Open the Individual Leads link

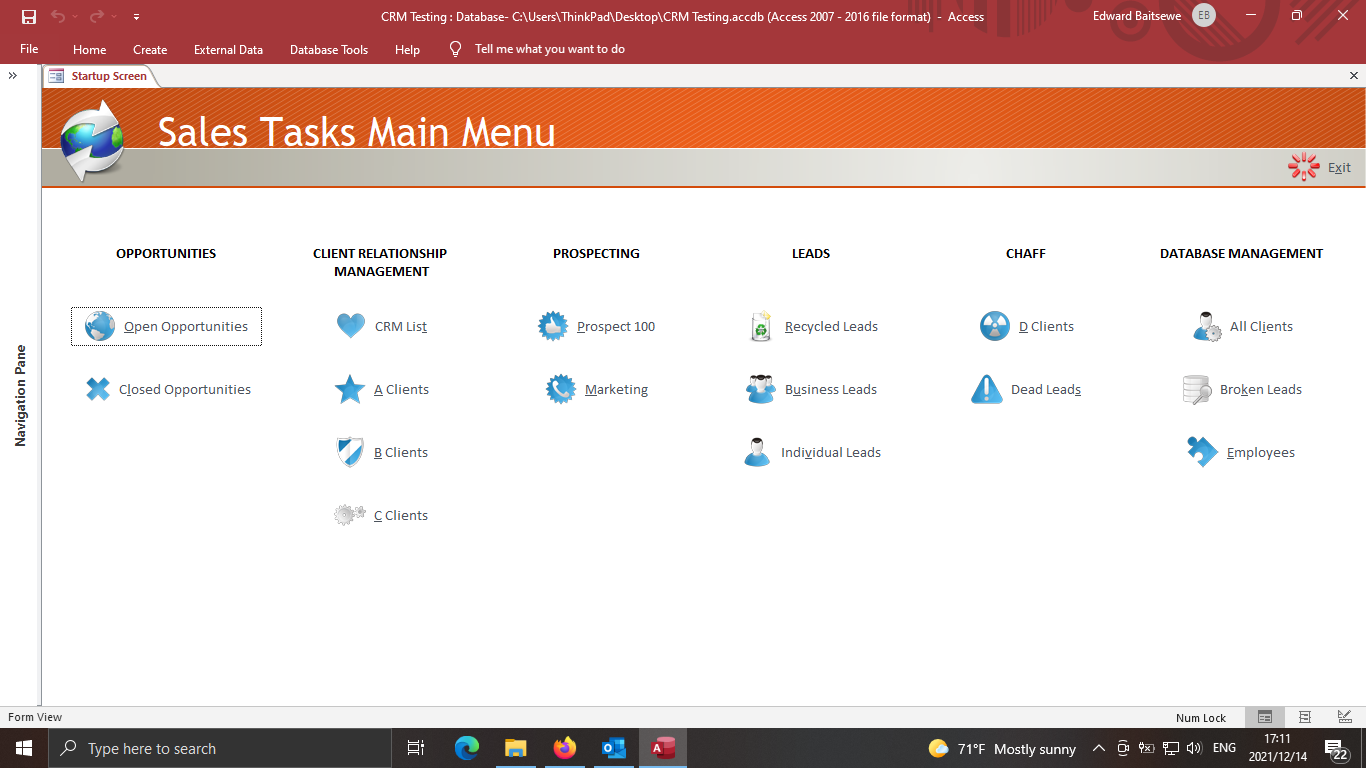pos(831,452)
